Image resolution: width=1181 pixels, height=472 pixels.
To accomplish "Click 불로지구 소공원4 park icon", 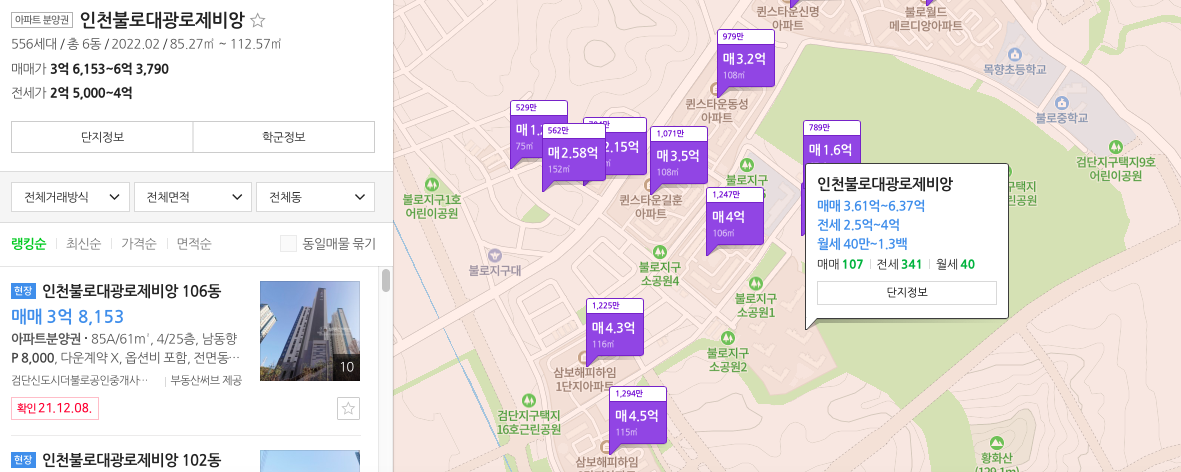I will pyautogui.click(x=660, y=251).
